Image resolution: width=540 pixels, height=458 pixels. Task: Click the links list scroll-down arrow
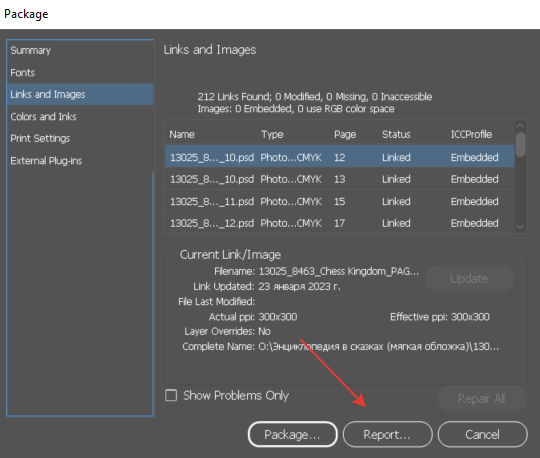coord(520,227)
